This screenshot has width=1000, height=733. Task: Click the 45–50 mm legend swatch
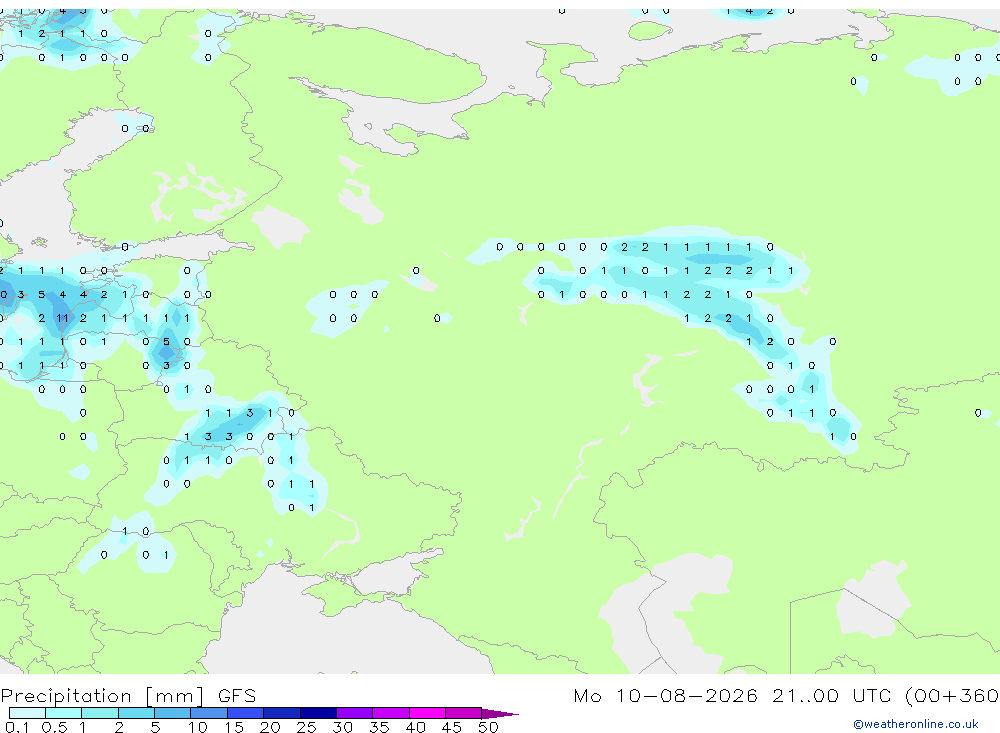click(464, 713)
